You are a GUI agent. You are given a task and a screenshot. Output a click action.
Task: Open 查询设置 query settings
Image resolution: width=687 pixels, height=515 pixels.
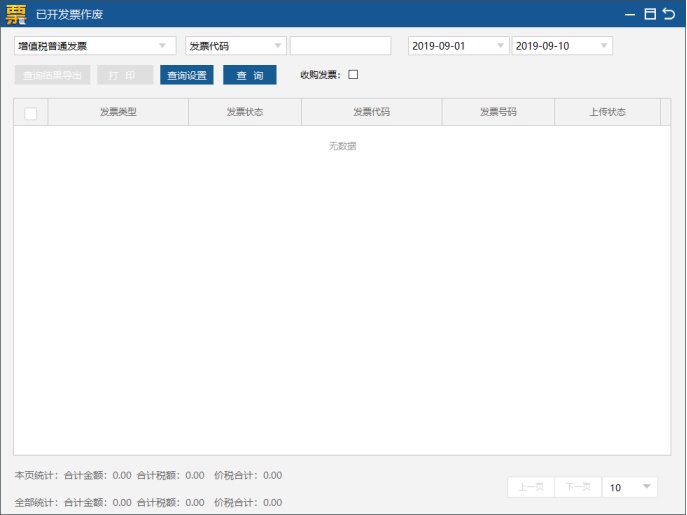[x=187, y=75]
